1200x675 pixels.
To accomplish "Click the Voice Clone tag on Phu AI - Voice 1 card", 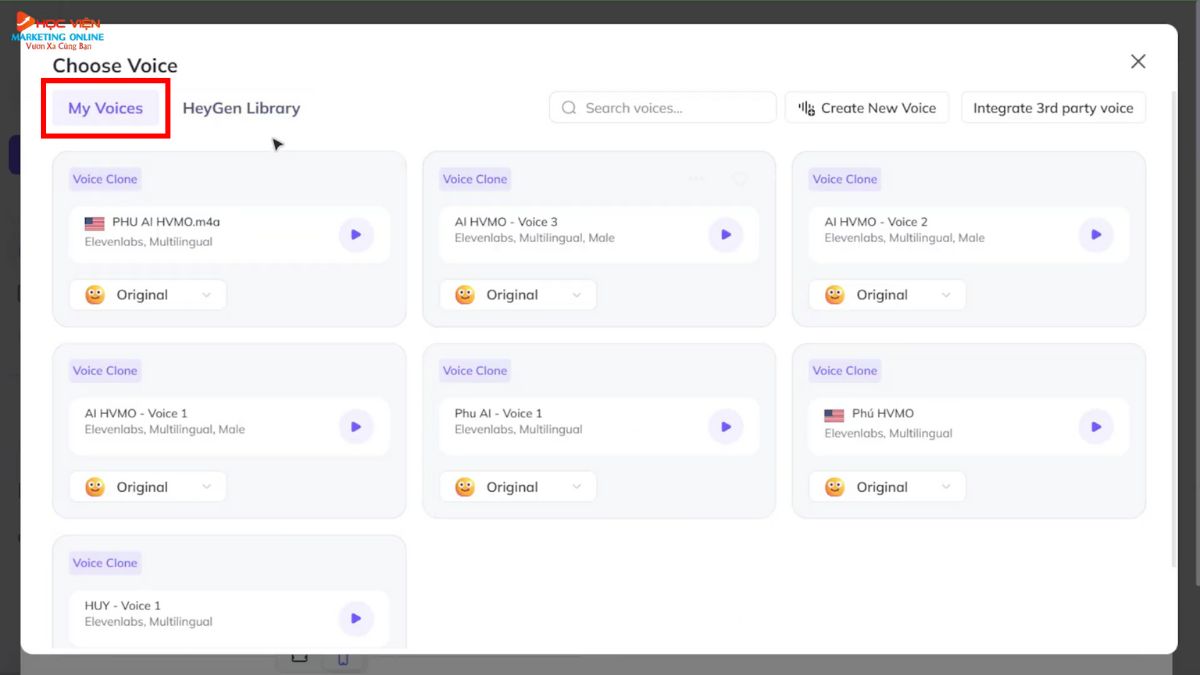I will click(x=475, y=371).
